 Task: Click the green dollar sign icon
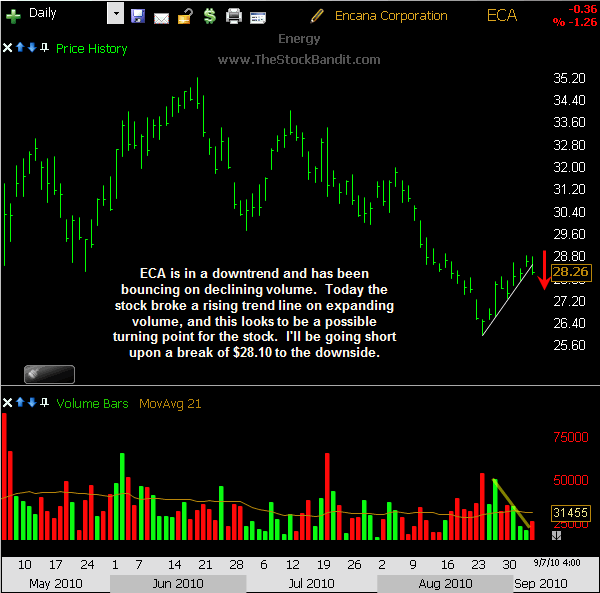click(x=209, y=16)
